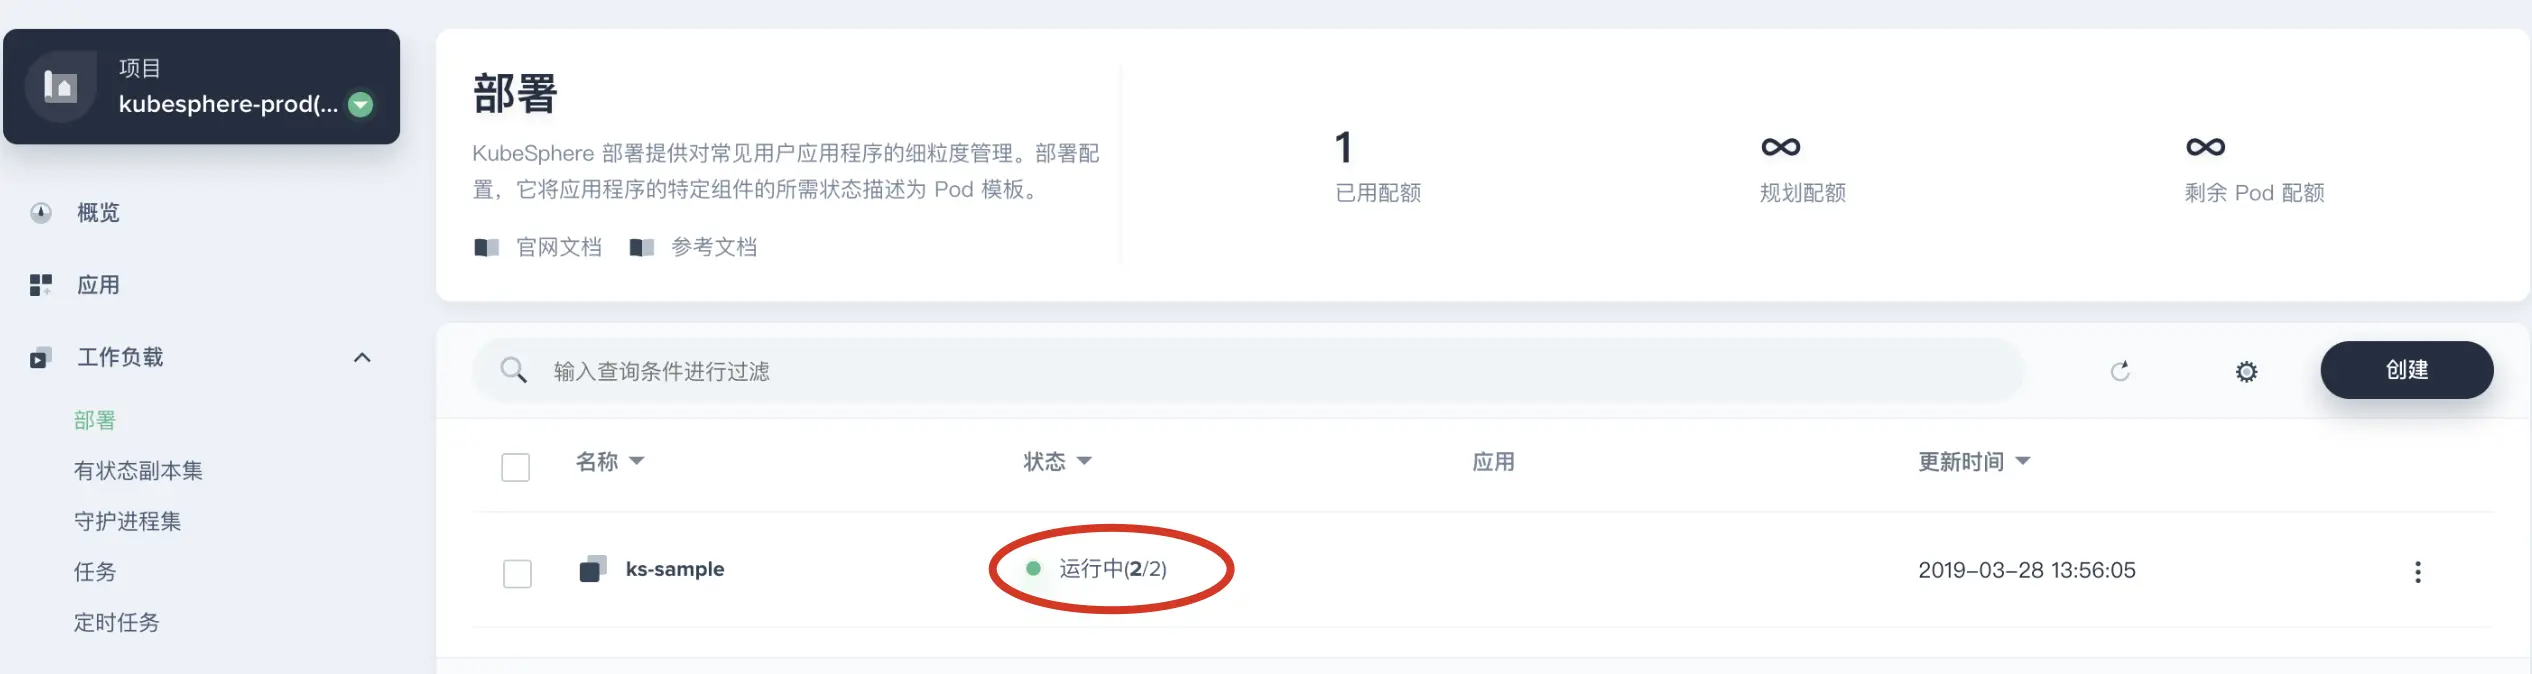Open the three-dot menu for ks-sample

2418,571
